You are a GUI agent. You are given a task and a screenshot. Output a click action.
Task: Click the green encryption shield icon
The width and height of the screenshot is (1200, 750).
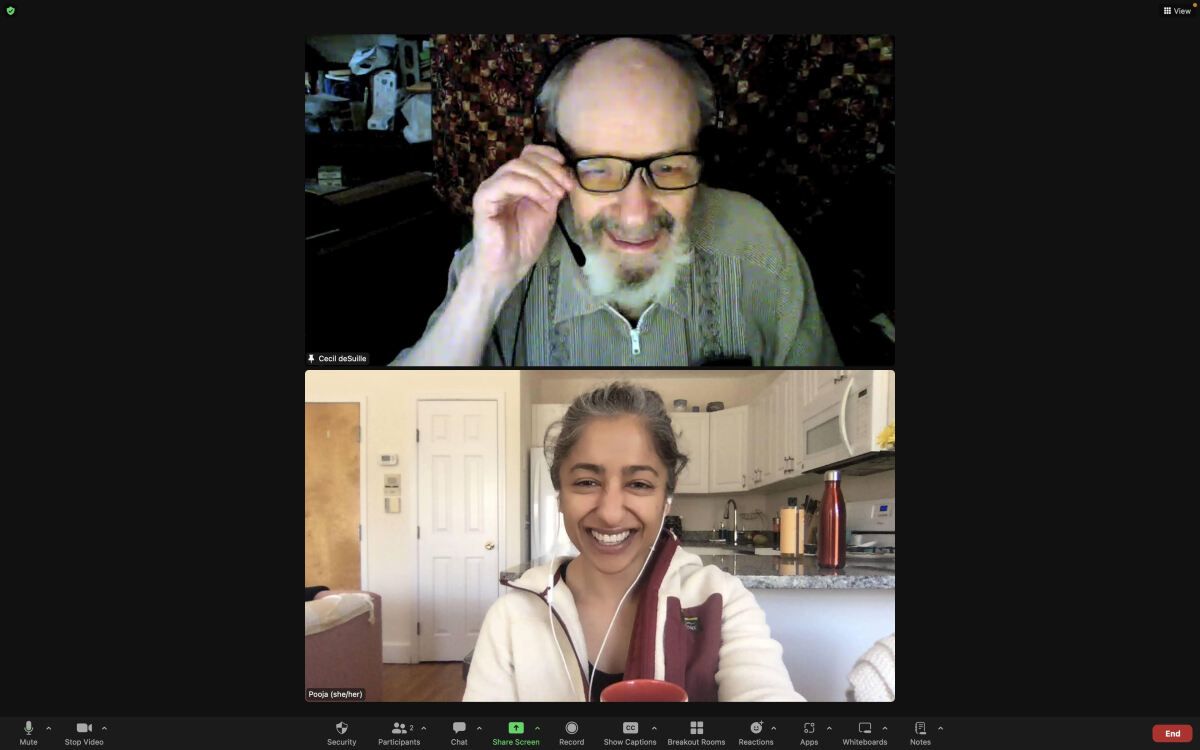coord(11,11)
